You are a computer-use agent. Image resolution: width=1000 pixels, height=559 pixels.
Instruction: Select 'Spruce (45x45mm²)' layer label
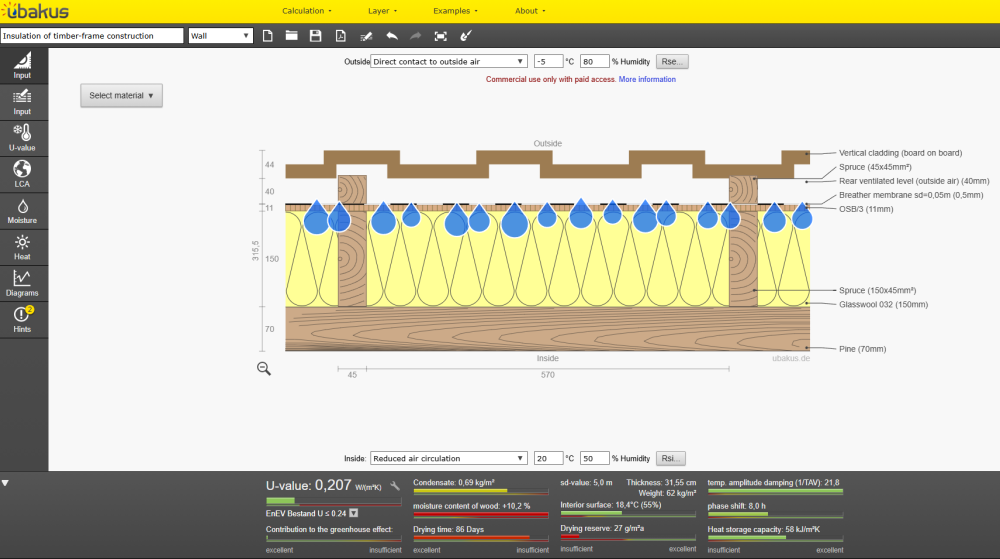click(875, 167)
